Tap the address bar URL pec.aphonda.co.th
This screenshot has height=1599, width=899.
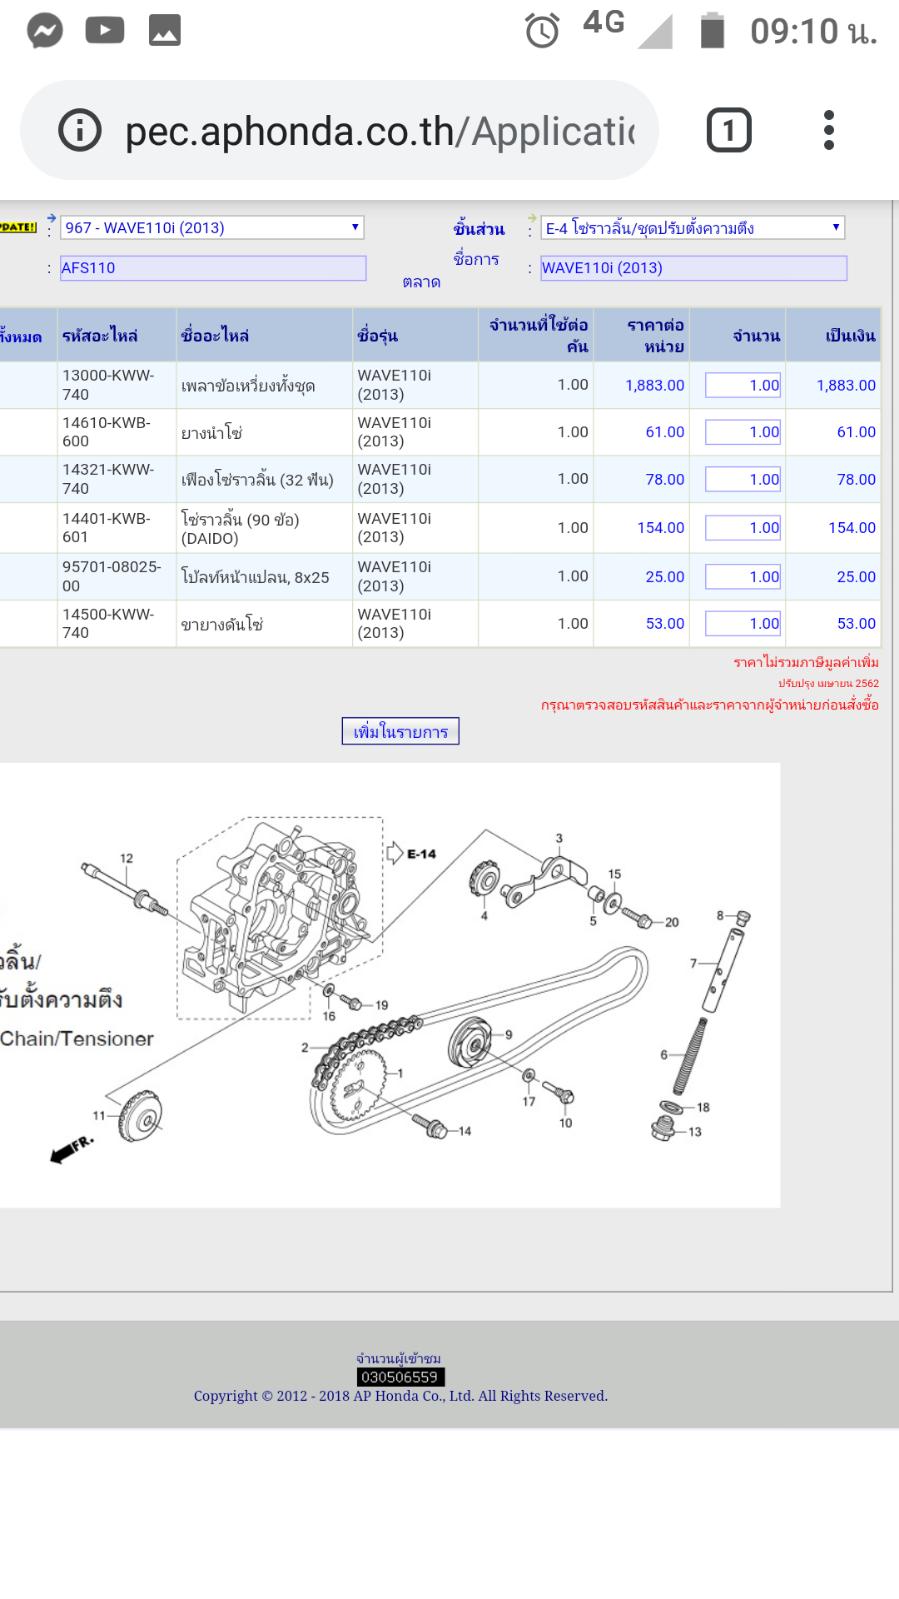point(380,131)
